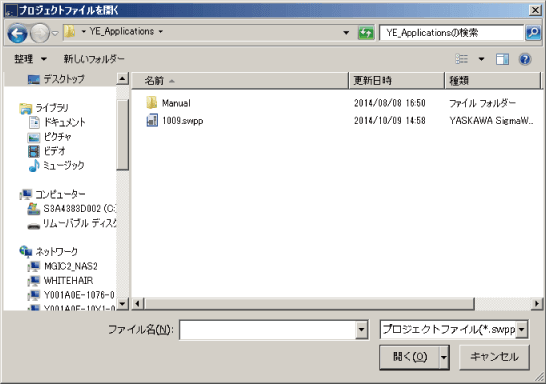Click the ファイル名(N) text field
This screenshot has width=546, height=384.
pyautogui.click(x=267, y=329)
